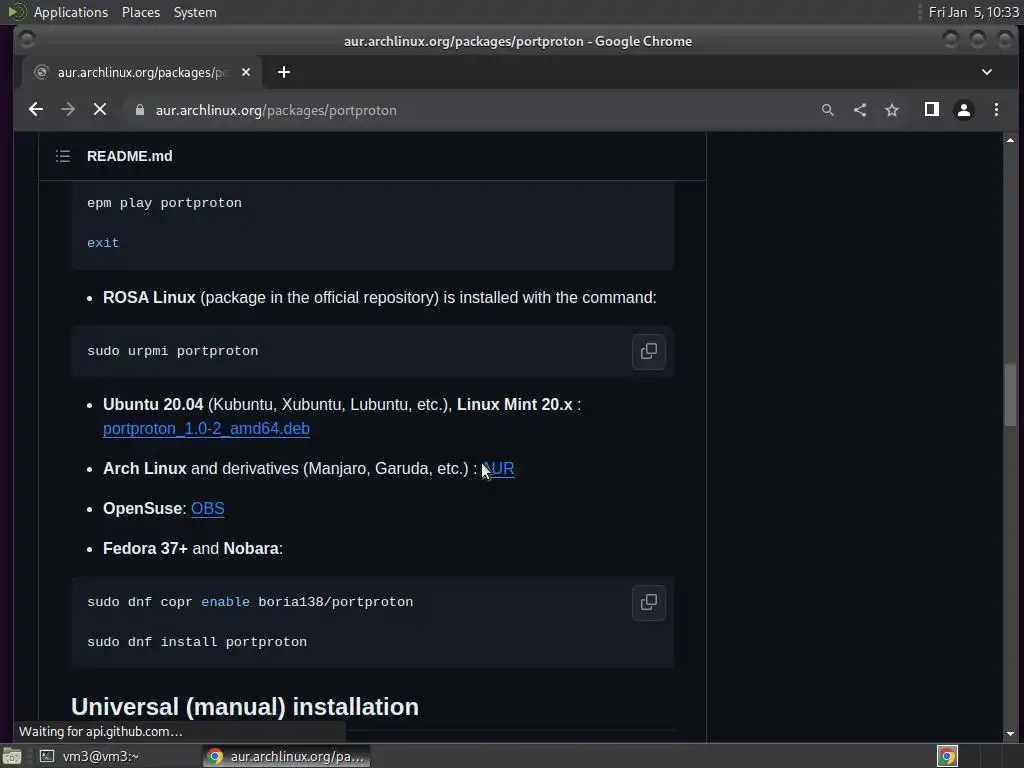1024x768 pixels.
Task: Click the scrollbar down arrow
Action: (1010, 733)
